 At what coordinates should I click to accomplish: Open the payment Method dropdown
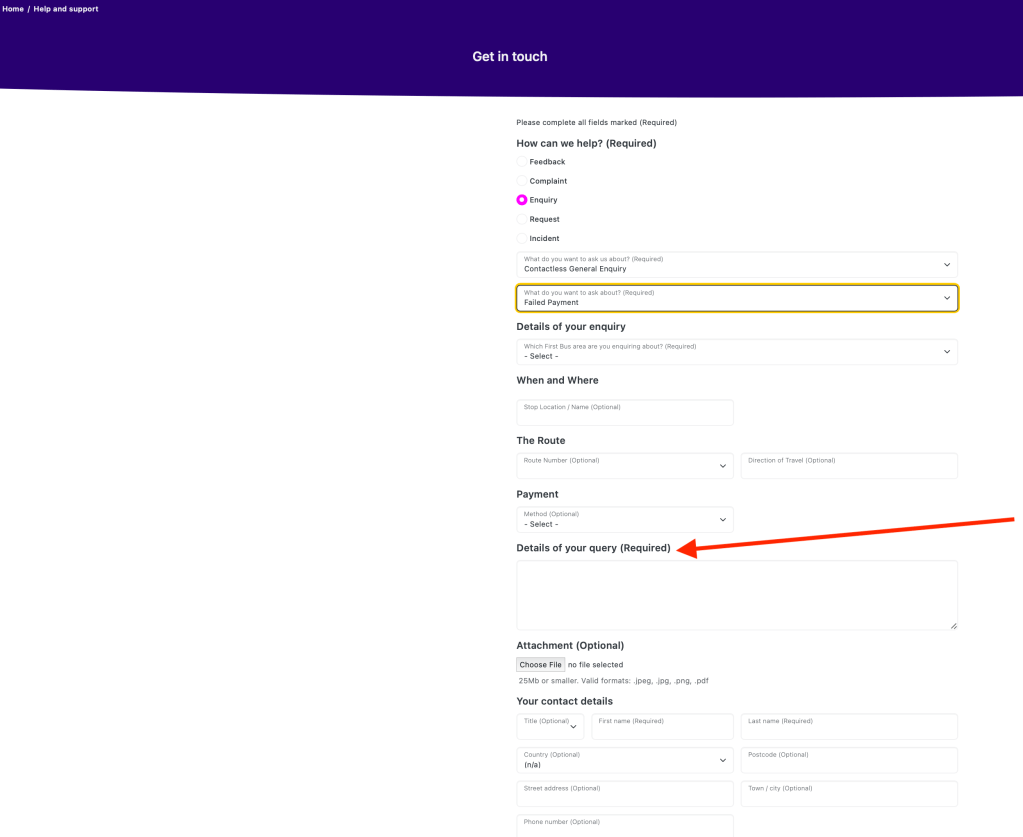point(624,520)
